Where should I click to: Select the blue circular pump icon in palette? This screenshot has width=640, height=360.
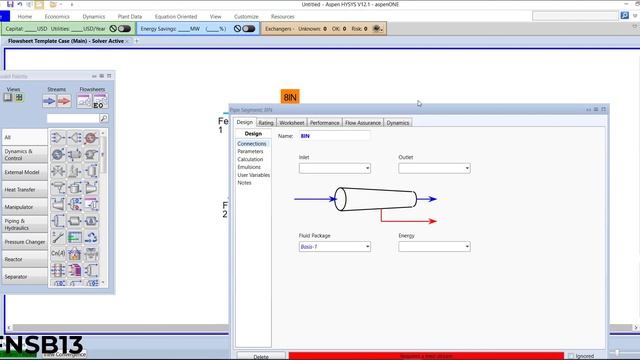[x=58, y=154]
